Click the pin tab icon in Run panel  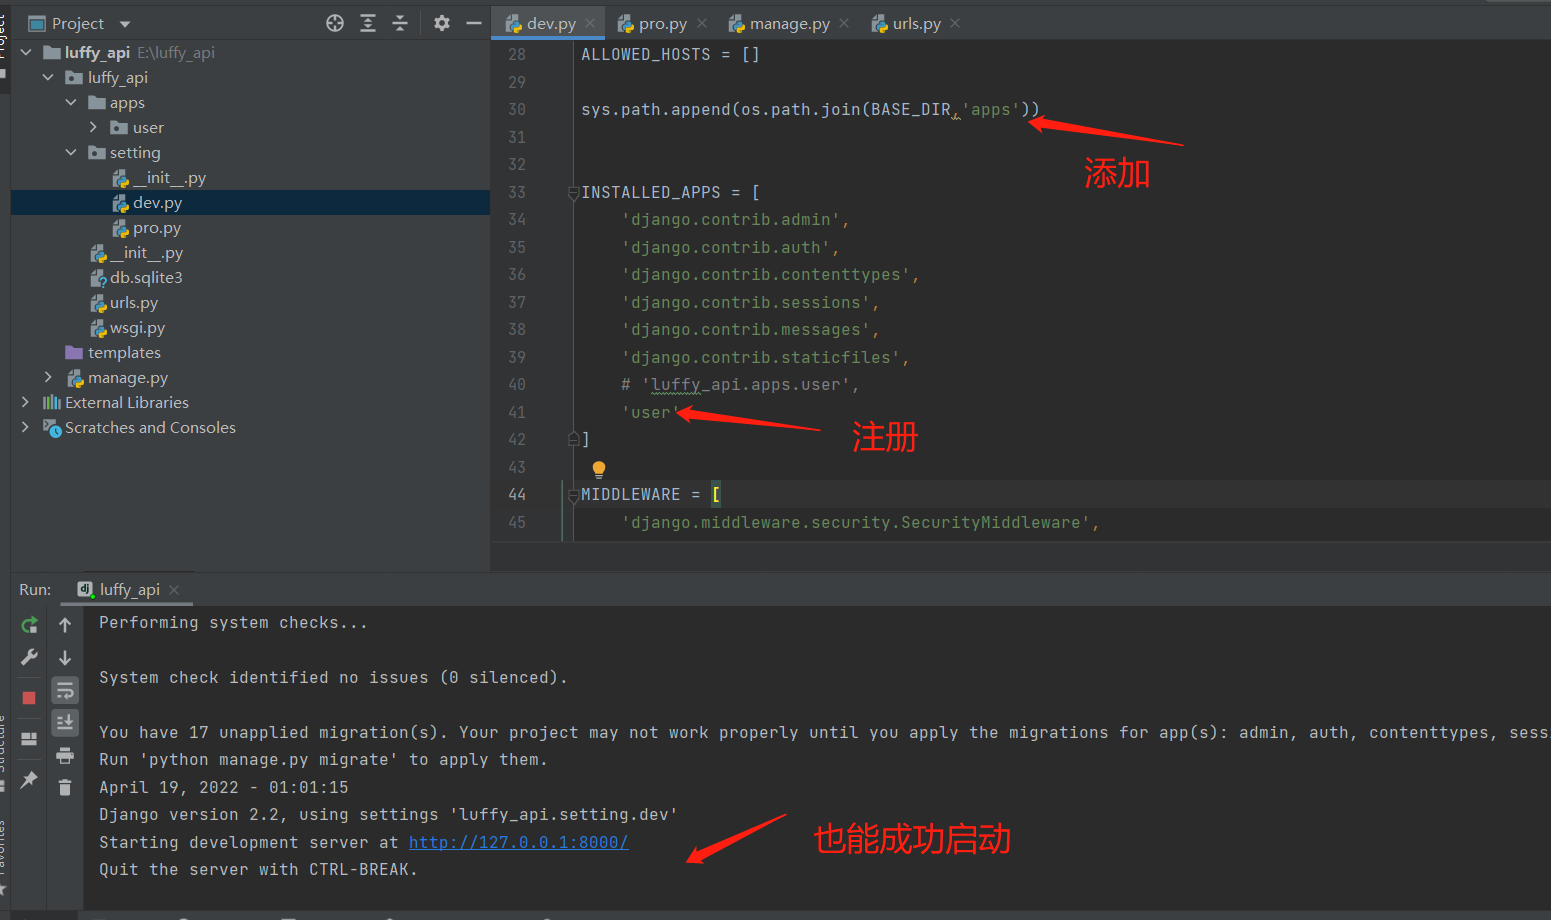point(29,779)
